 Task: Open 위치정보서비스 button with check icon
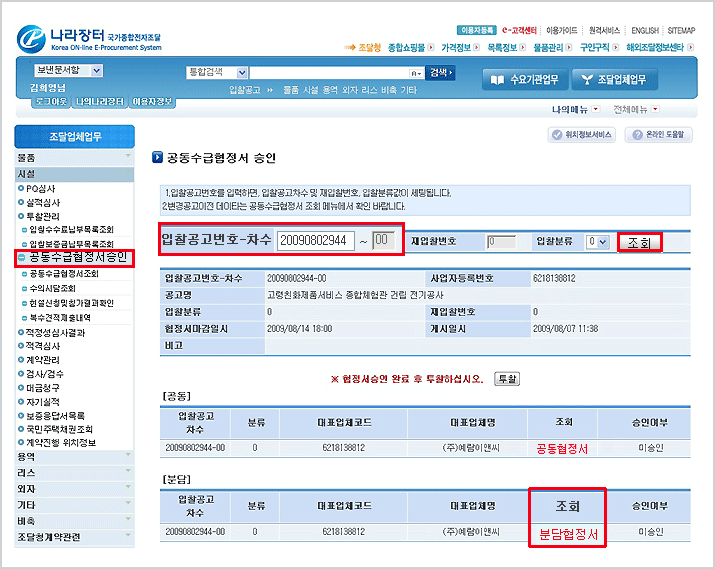[581, 135]
